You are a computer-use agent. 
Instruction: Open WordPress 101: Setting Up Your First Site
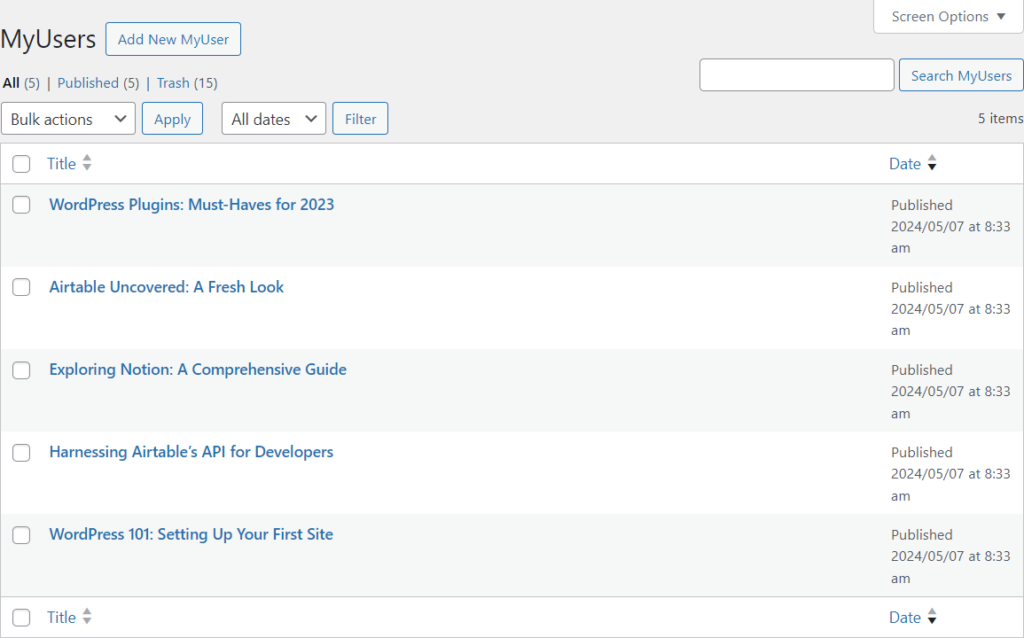(x=191, y=534)
